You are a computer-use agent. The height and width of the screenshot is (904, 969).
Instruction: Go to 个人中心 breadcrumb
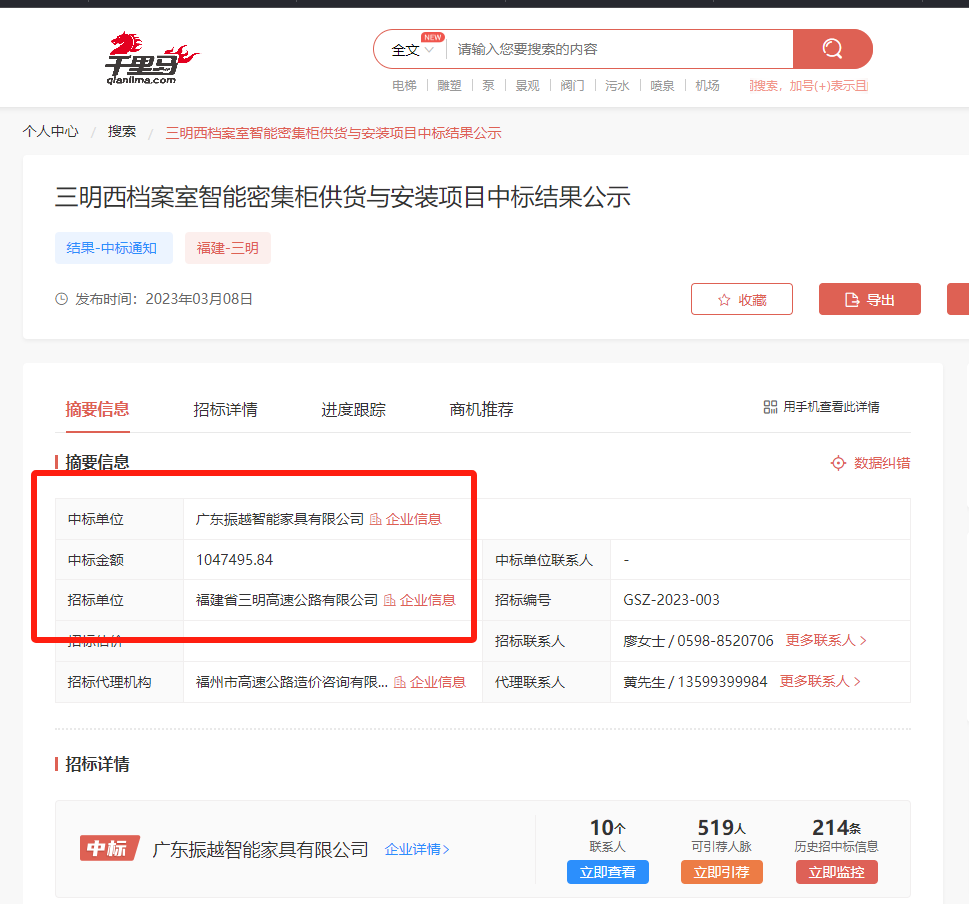pos(51,132)
